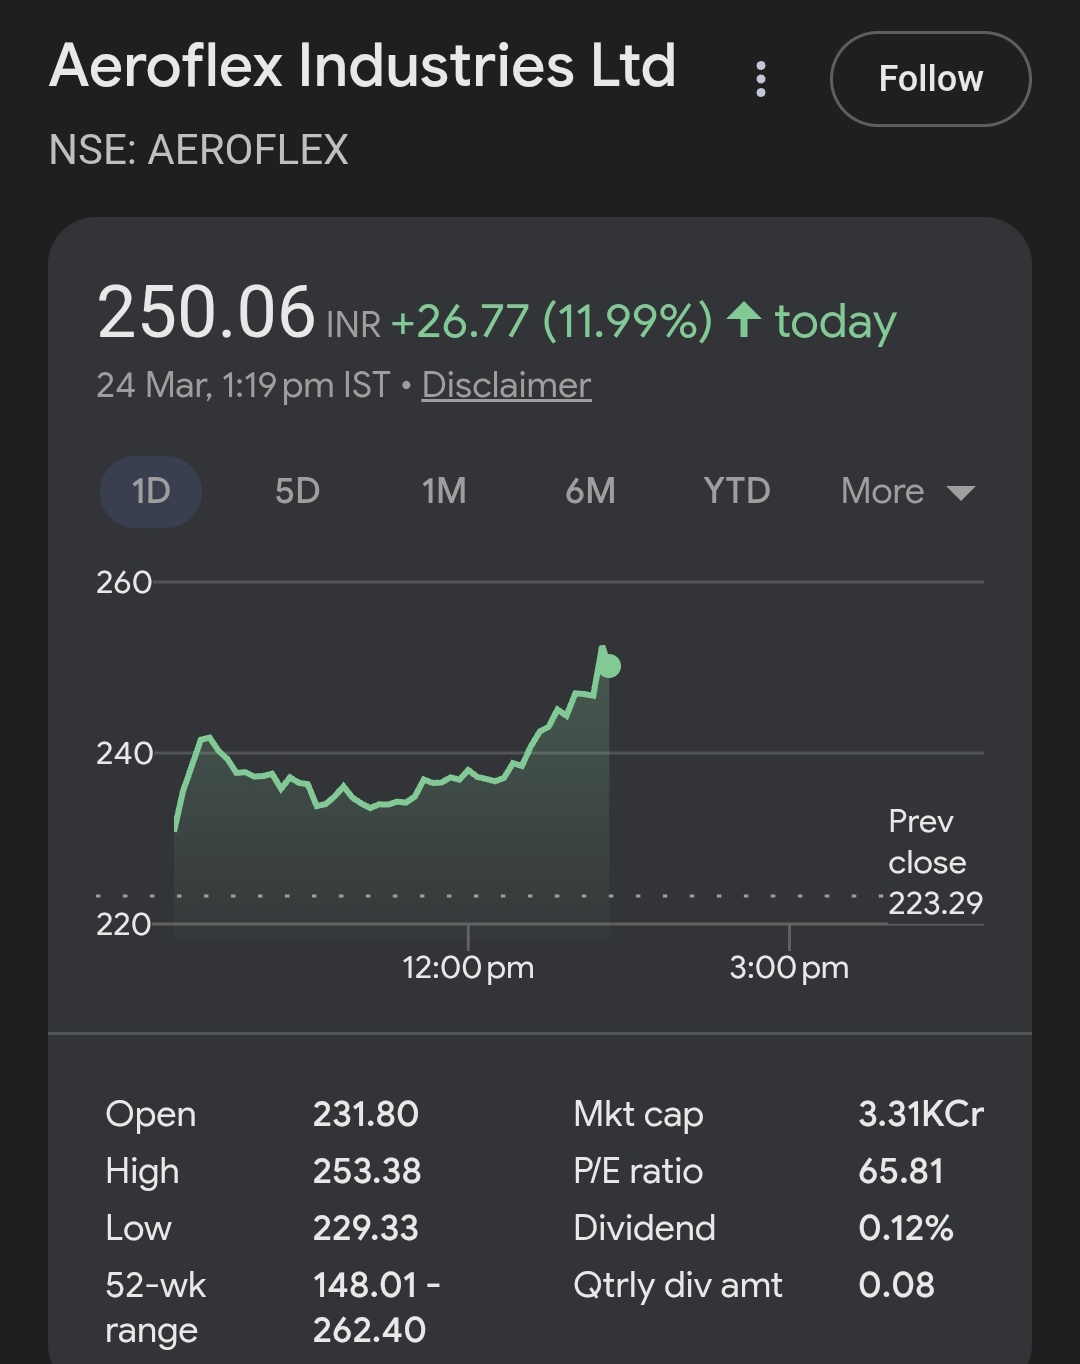Image resolution: width=1080 pixels, height=1364 pixels.
Task: Open the three-dot more options menu
Action: coord(761,79)
